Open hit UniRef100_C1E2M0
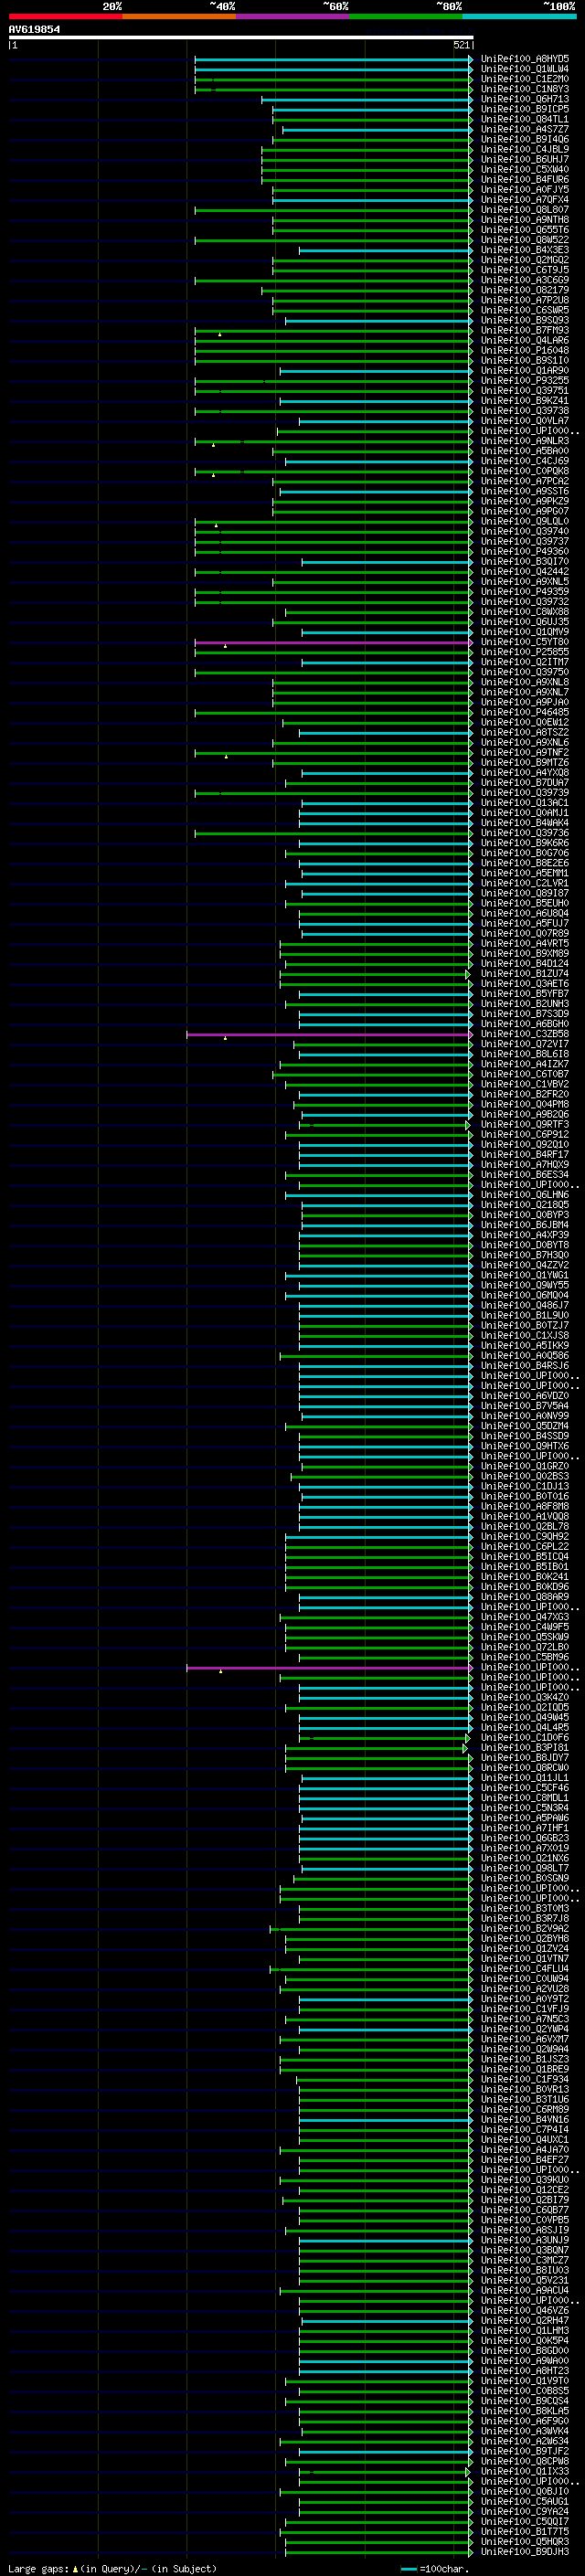The width and height of the screenshot is (585, 2576). coord(525,79)
